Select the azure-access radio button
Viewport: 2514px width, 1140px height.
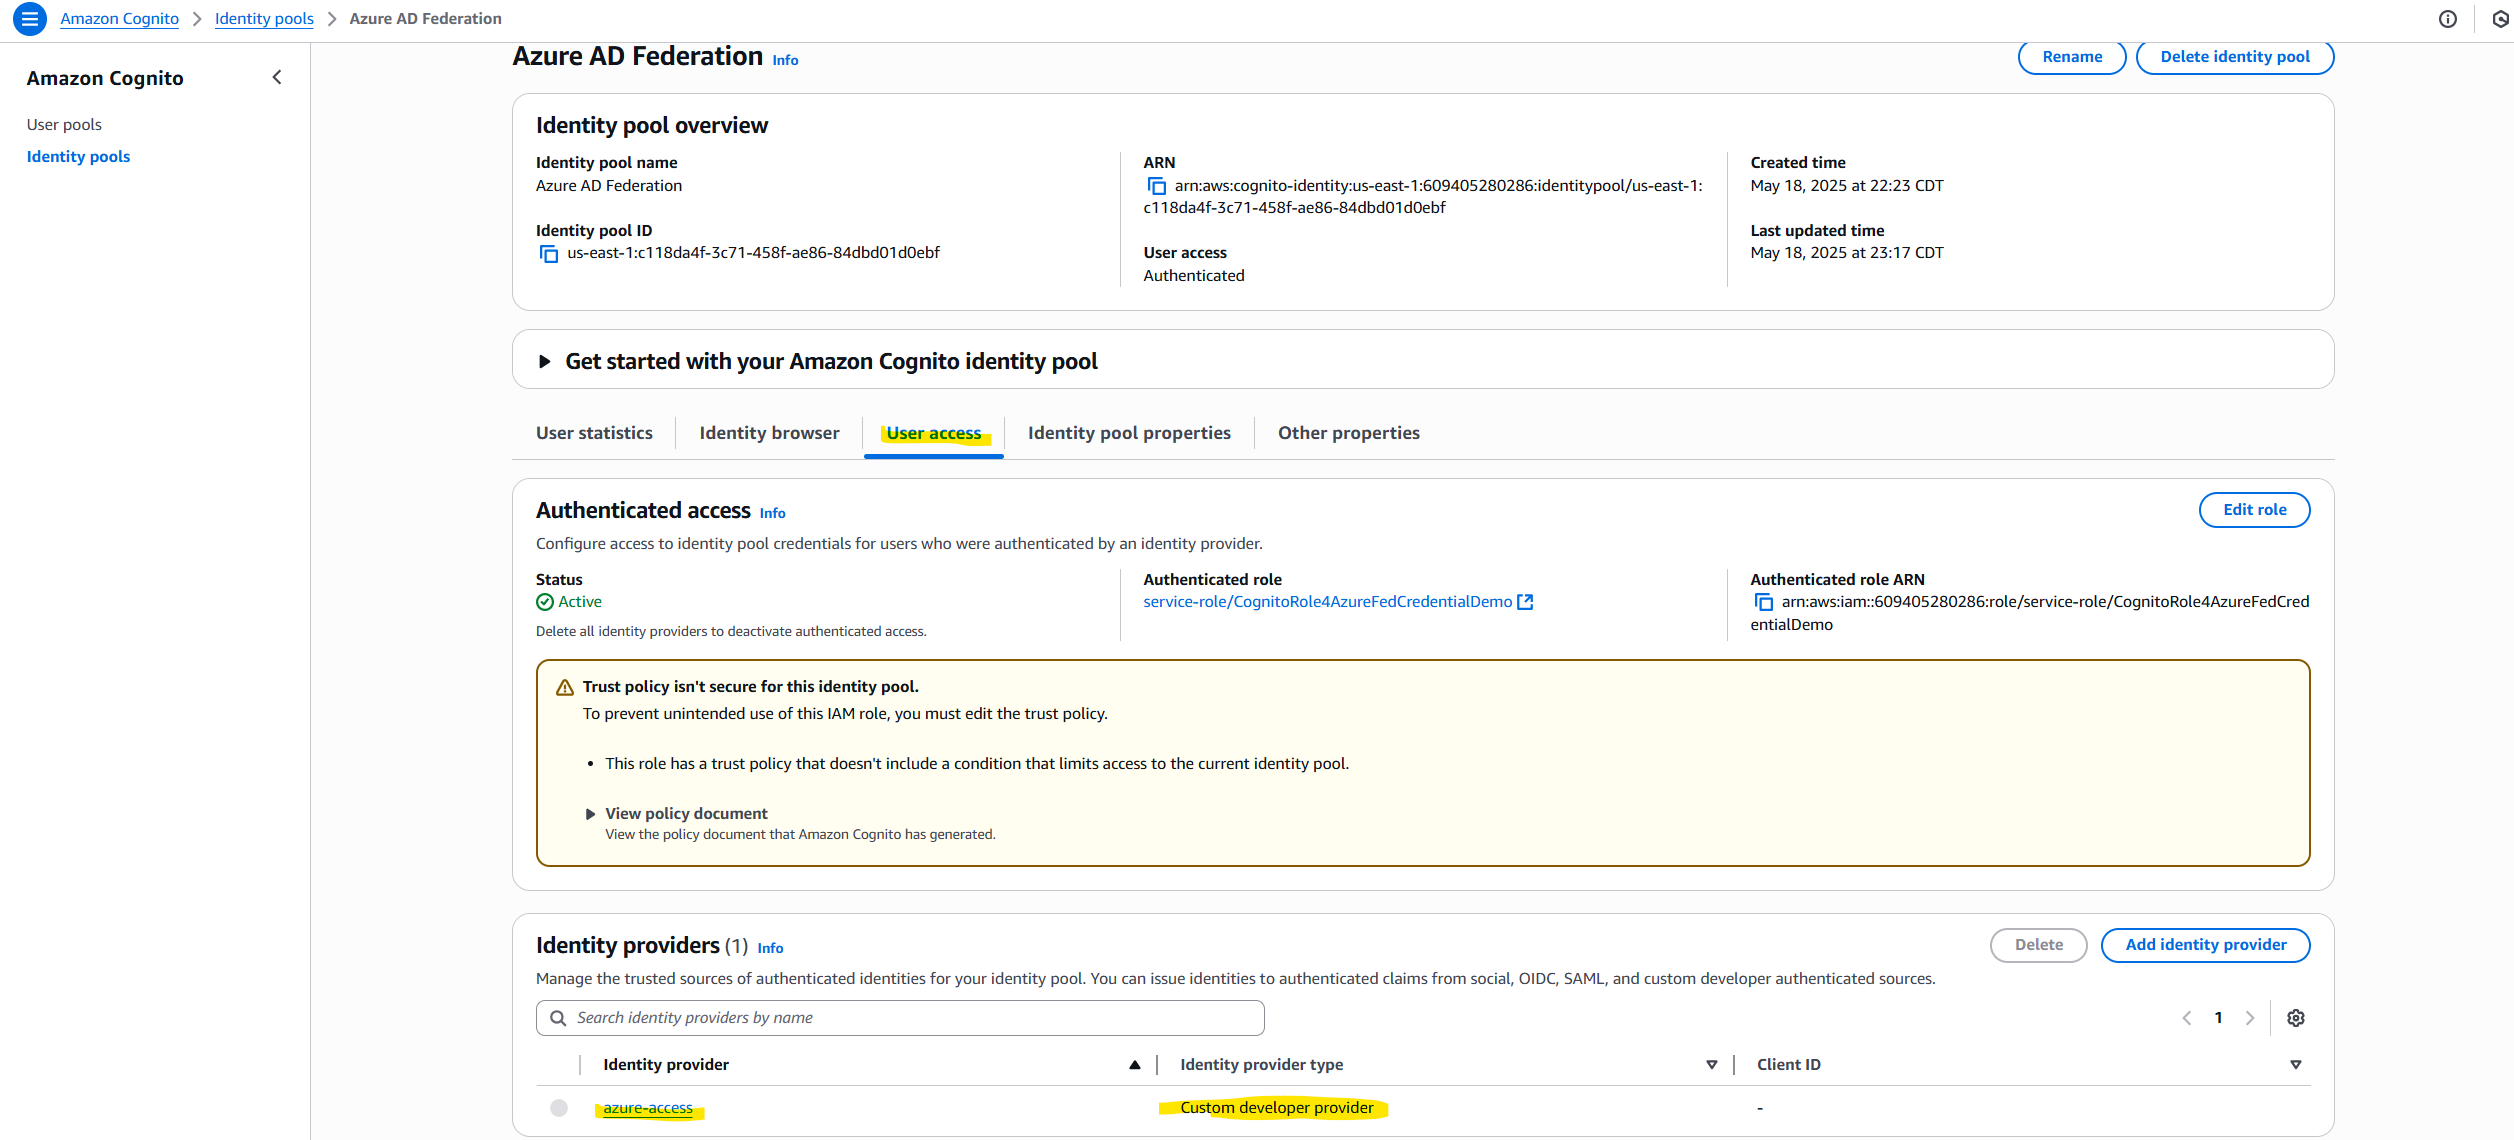(x=559, y=1108)
